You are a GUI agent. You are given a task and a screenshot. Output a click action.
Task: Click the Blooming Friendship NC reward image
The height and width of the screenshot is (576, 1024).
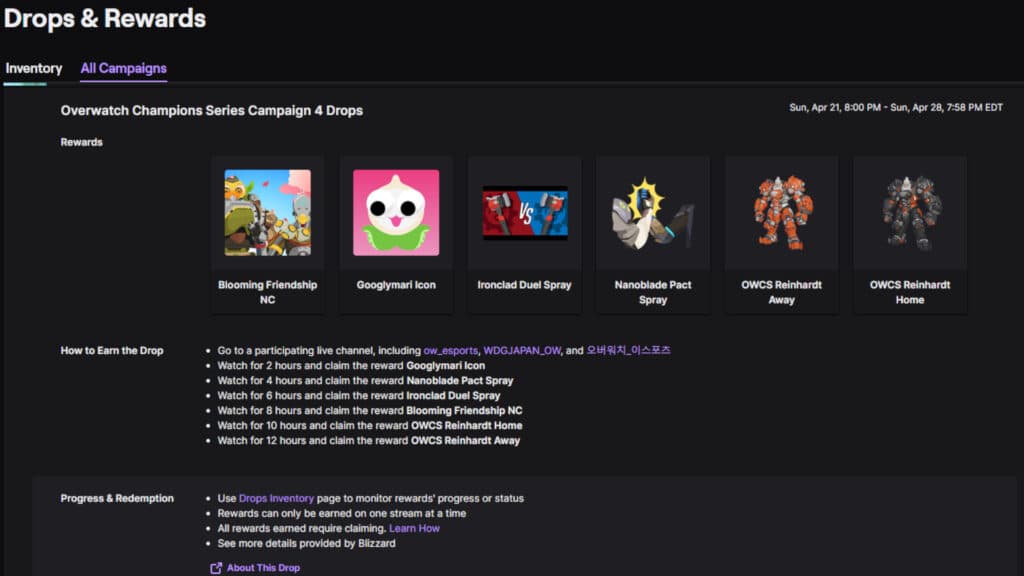point(267,212)
